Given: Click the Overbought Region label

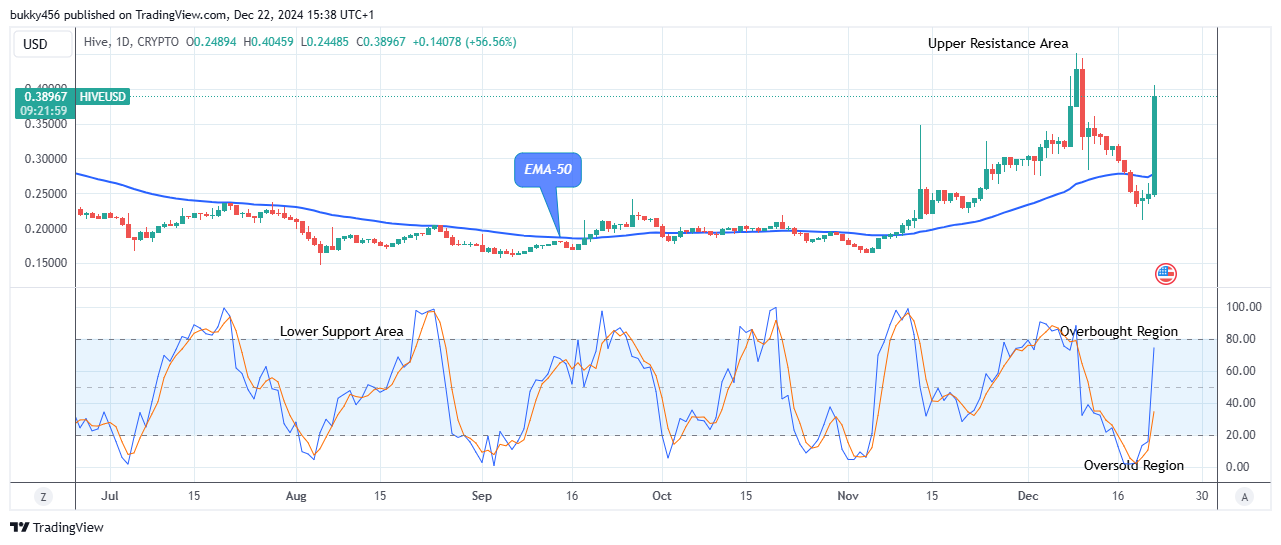Looking at the screenshot, I should [x=1119, y=331].
